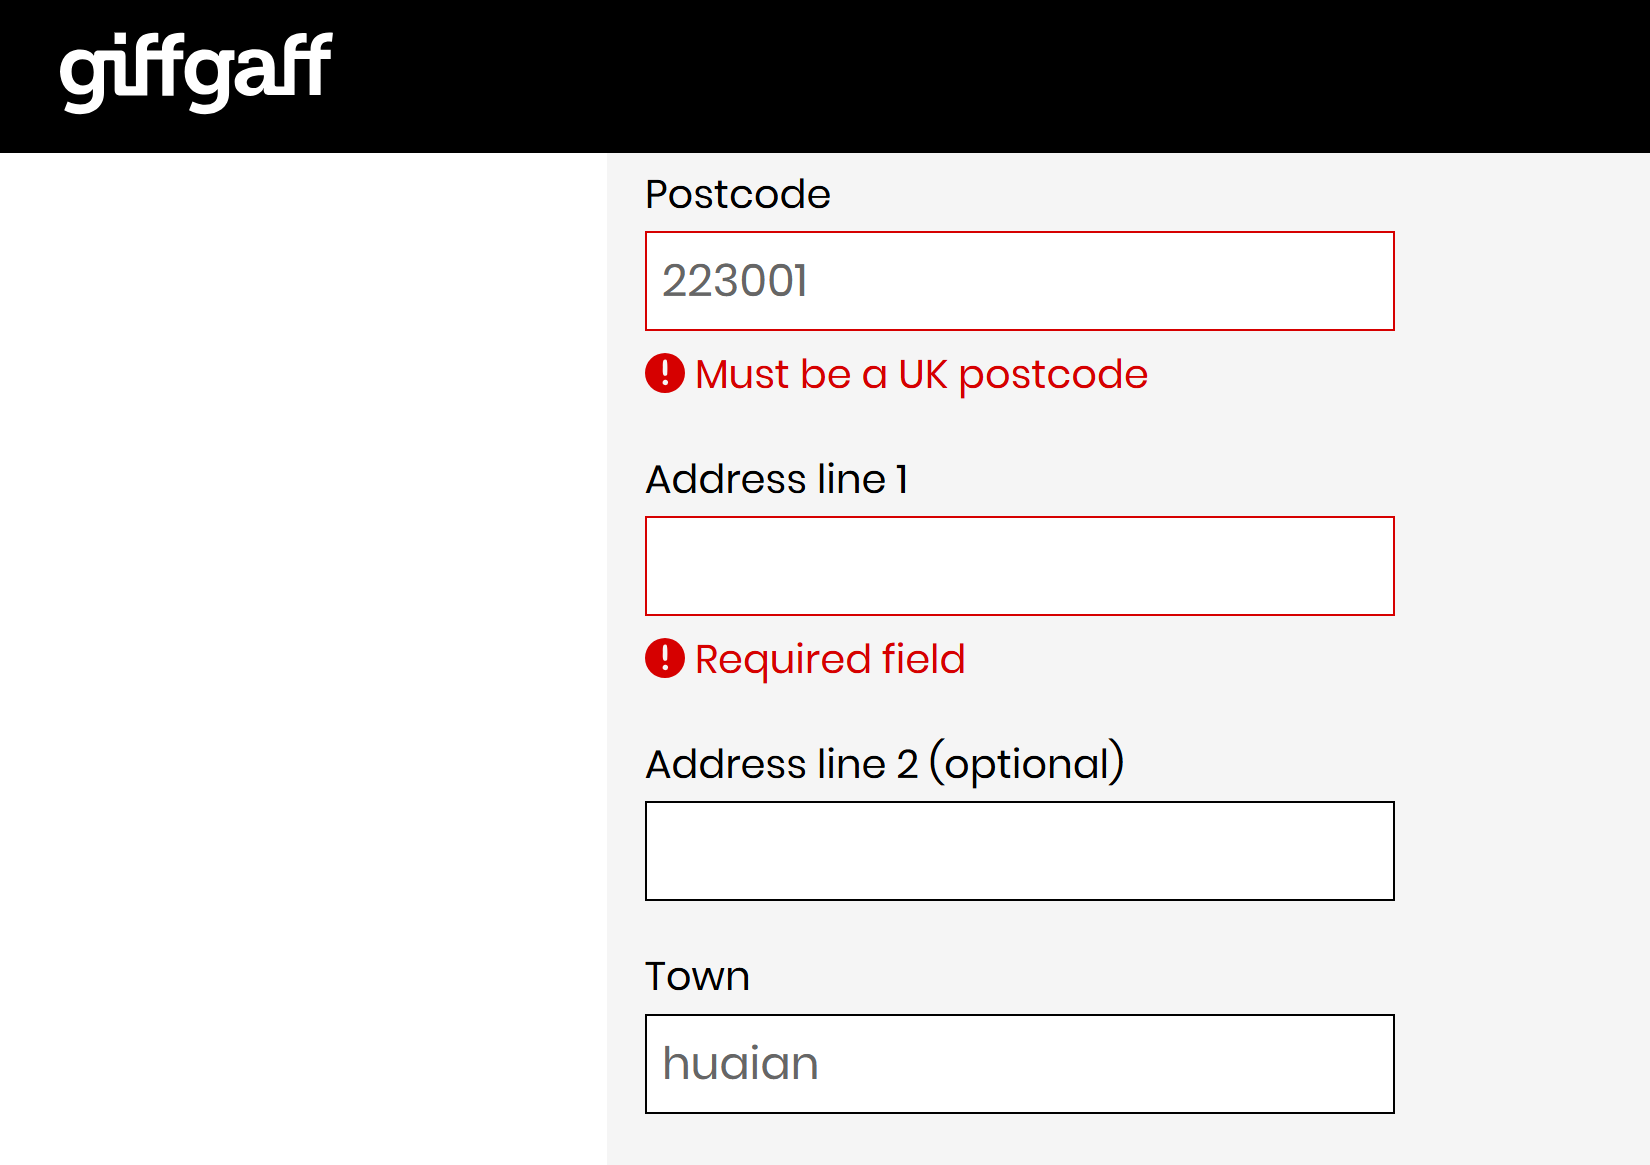Click the word '(optional)' in the address label

pos(1027,764)
